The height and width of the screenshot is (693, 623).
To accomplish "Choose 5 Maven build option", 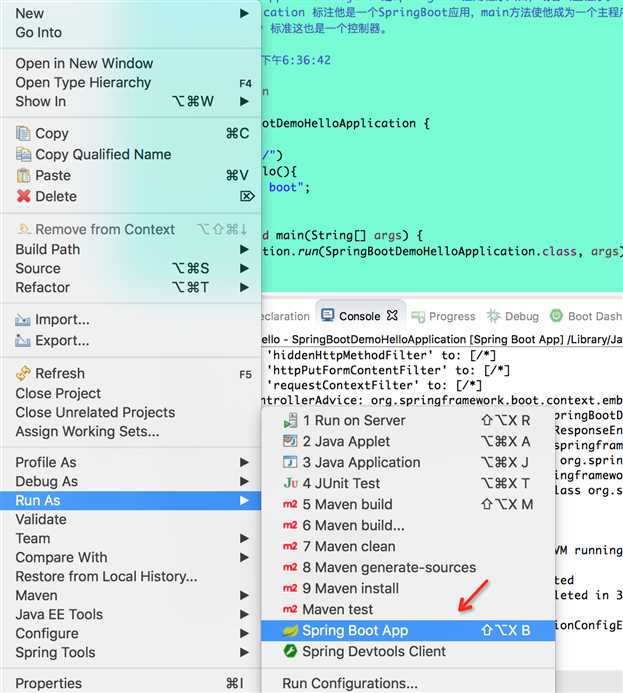I will pos(408,504).
